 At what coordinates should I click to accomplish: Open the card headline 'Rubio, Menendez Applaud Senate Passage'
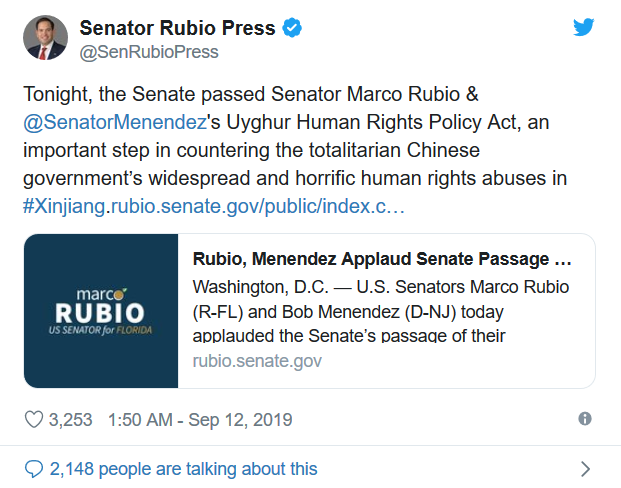pos(382,259)
